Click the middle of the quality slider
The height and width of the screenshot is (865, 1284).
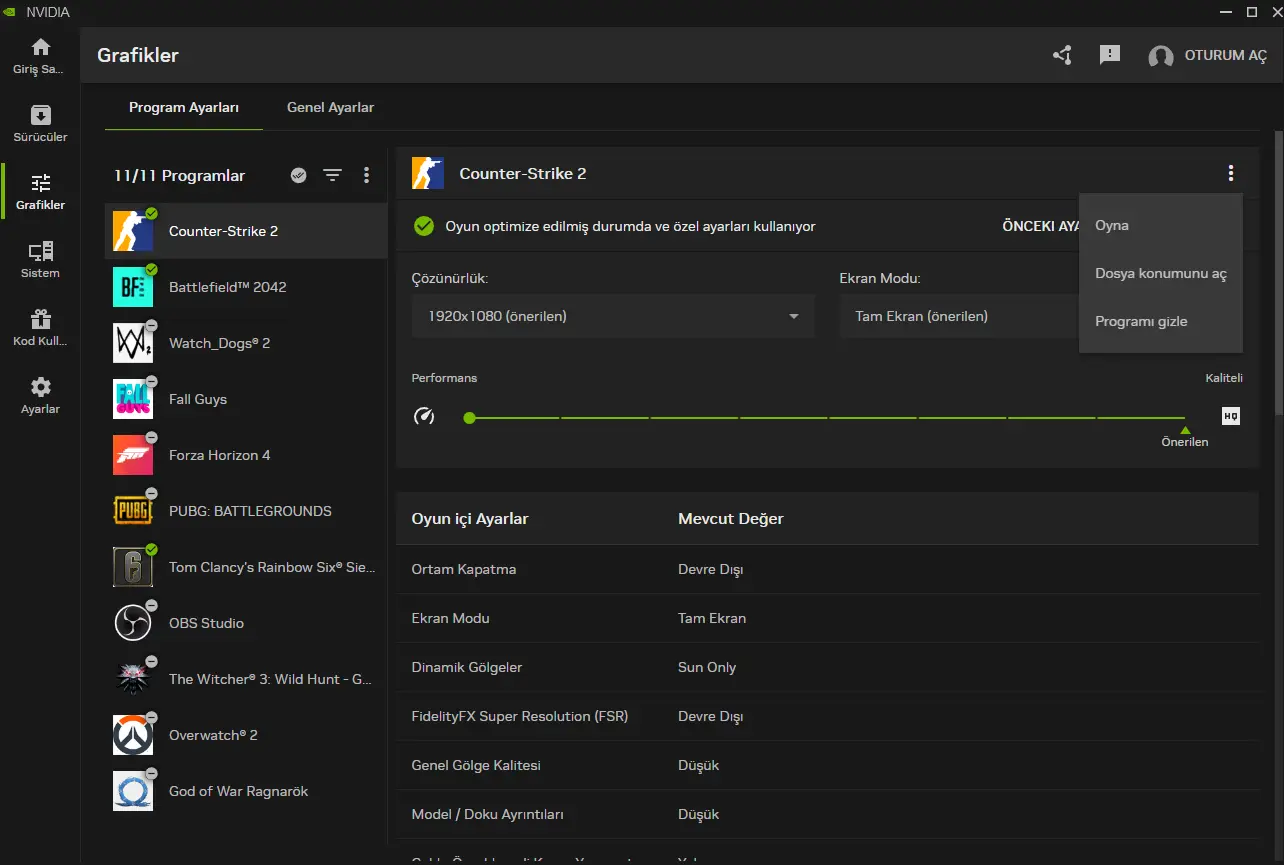coord(828,418)
